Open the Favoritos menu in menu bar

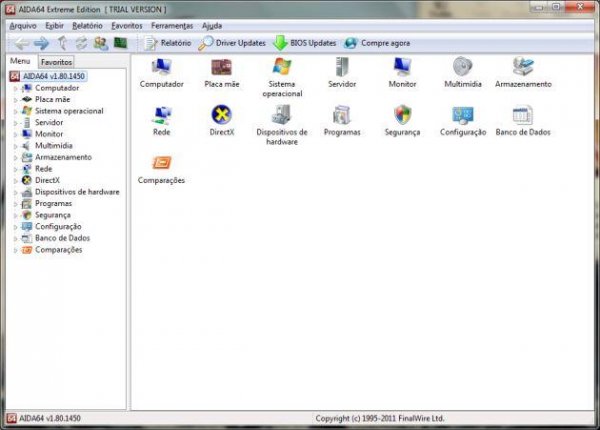click(x=127, y=26)
